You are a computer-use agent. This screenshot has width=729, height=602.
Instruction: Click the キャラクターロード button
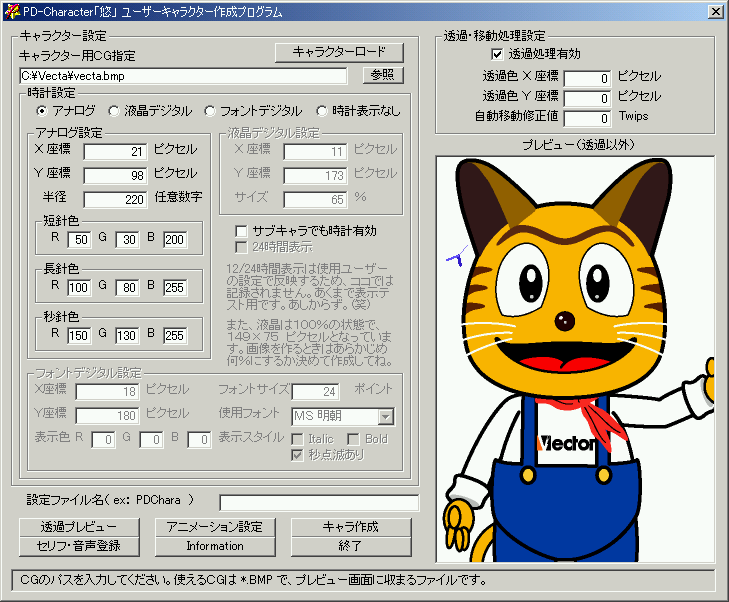click(339, 52)
